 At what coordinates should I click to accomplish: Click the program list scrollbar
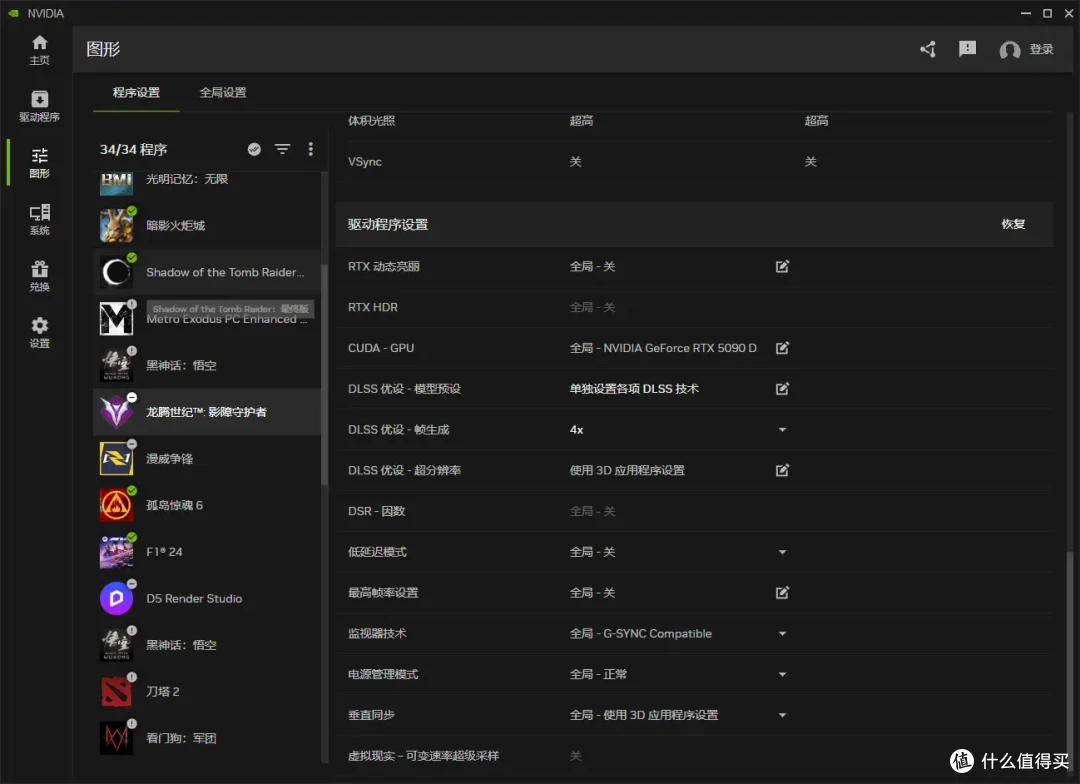pos(324,375)
